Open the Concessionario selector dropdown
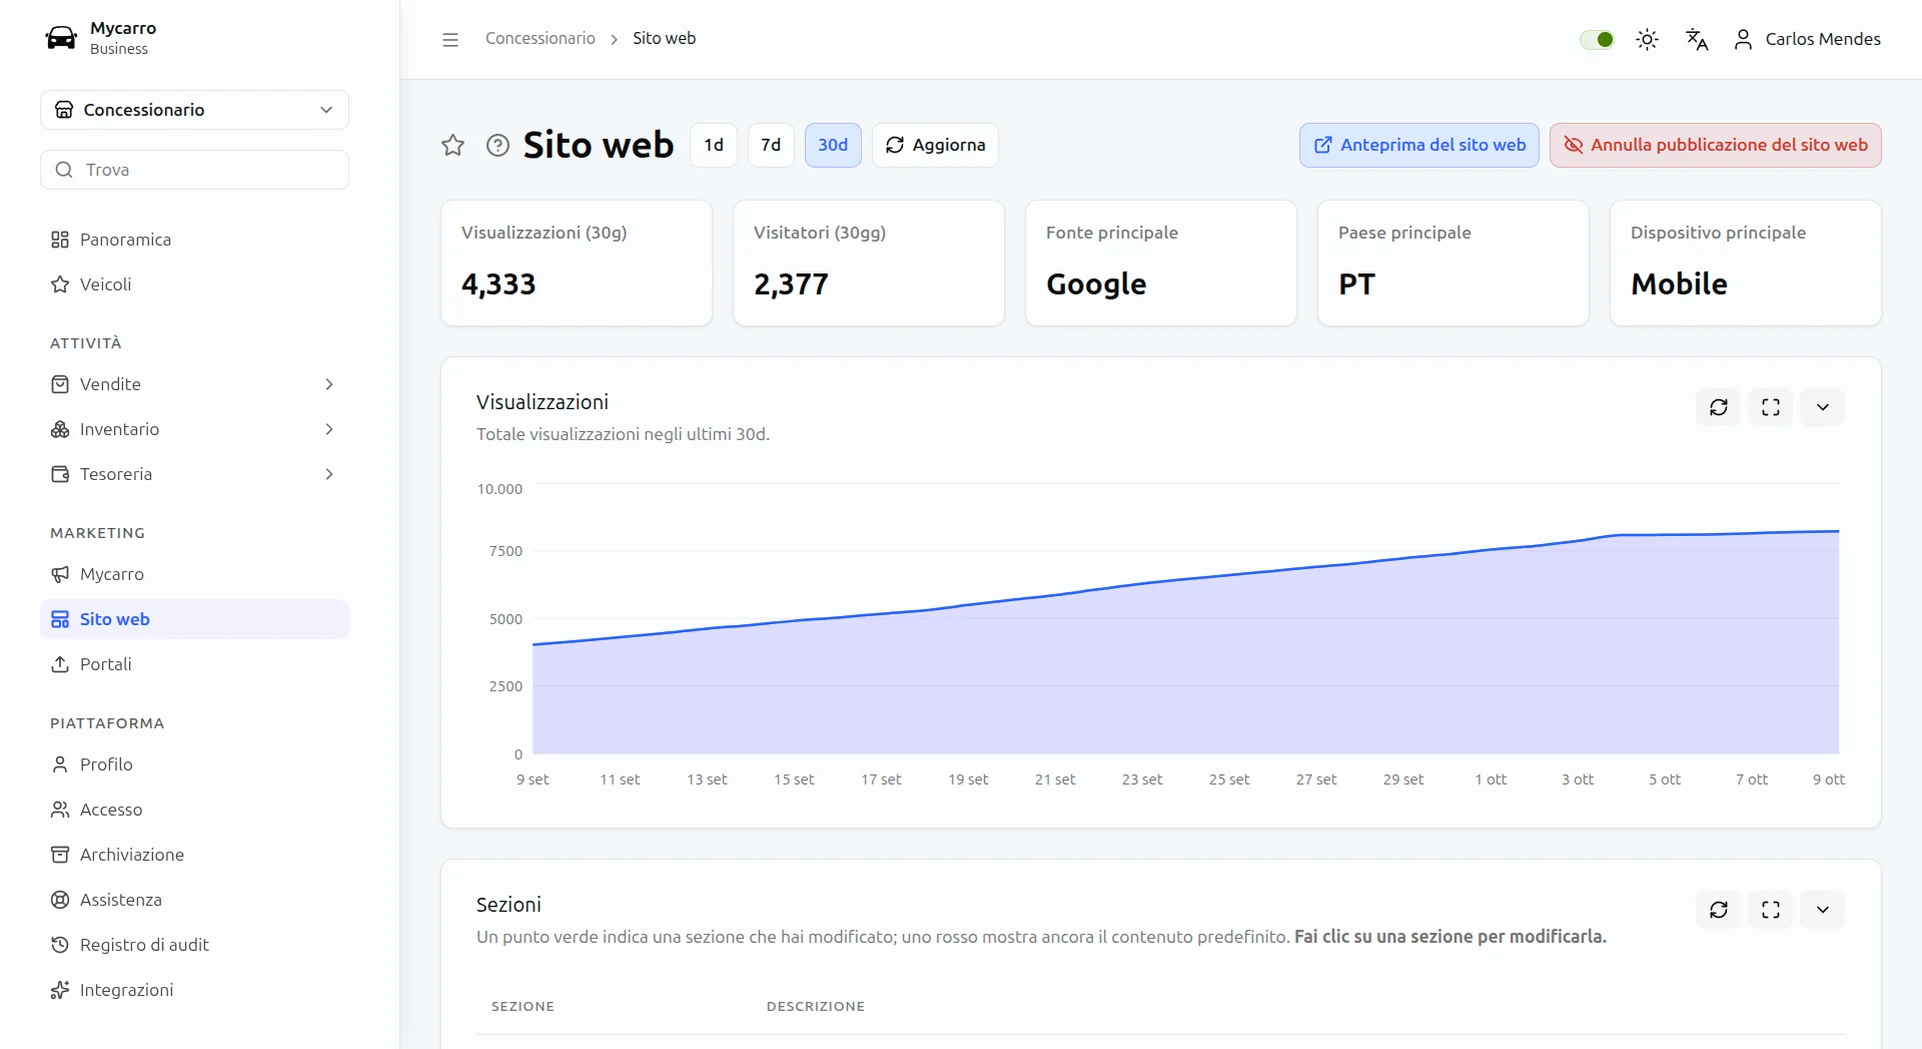Screen dimensions: 1922x1049 [195, 110]
